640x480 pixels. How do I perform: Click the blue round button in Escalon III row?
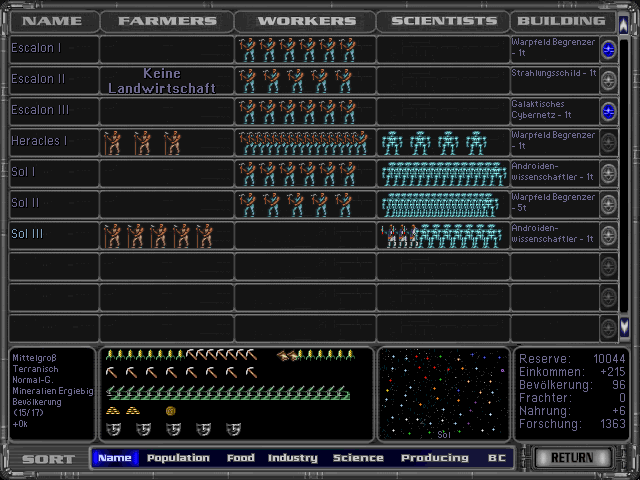(x=608, y=111)
